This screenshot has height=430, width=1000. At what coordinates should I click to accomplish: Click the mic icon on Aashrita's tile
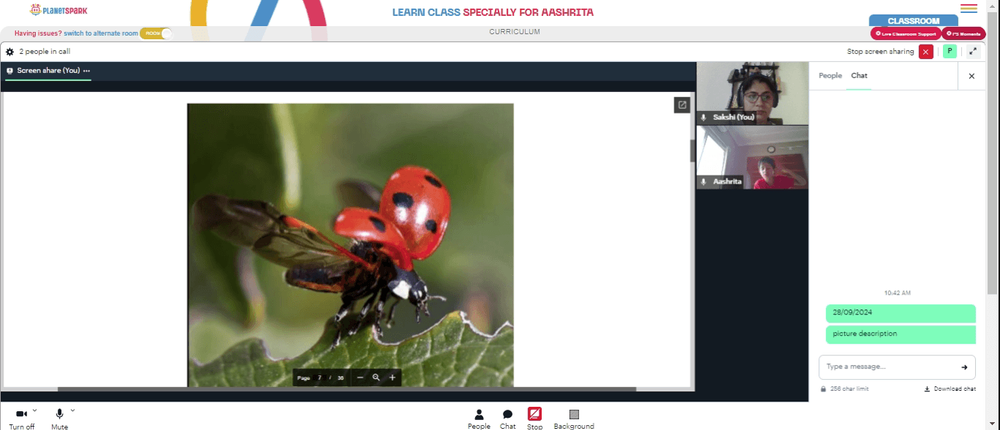coord(703,182)
